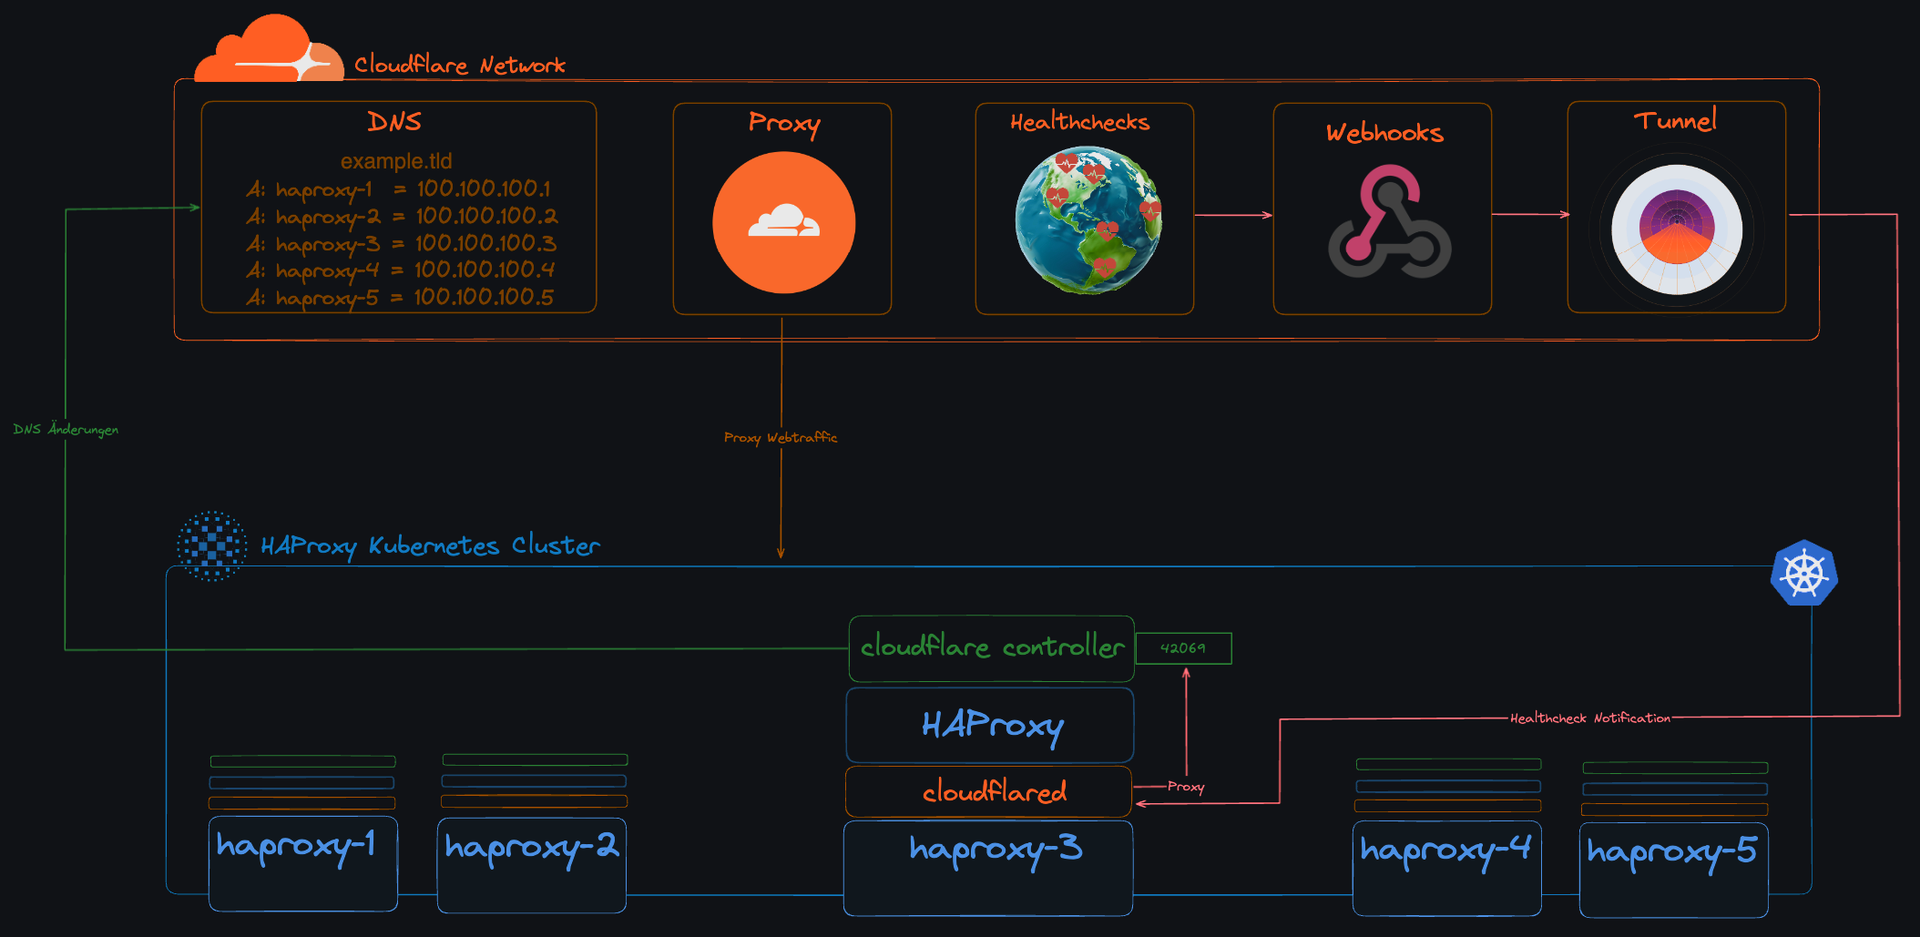Click the 'Healthcheck Notification' label
The image size is (1920, 937).
point(1589,718)
